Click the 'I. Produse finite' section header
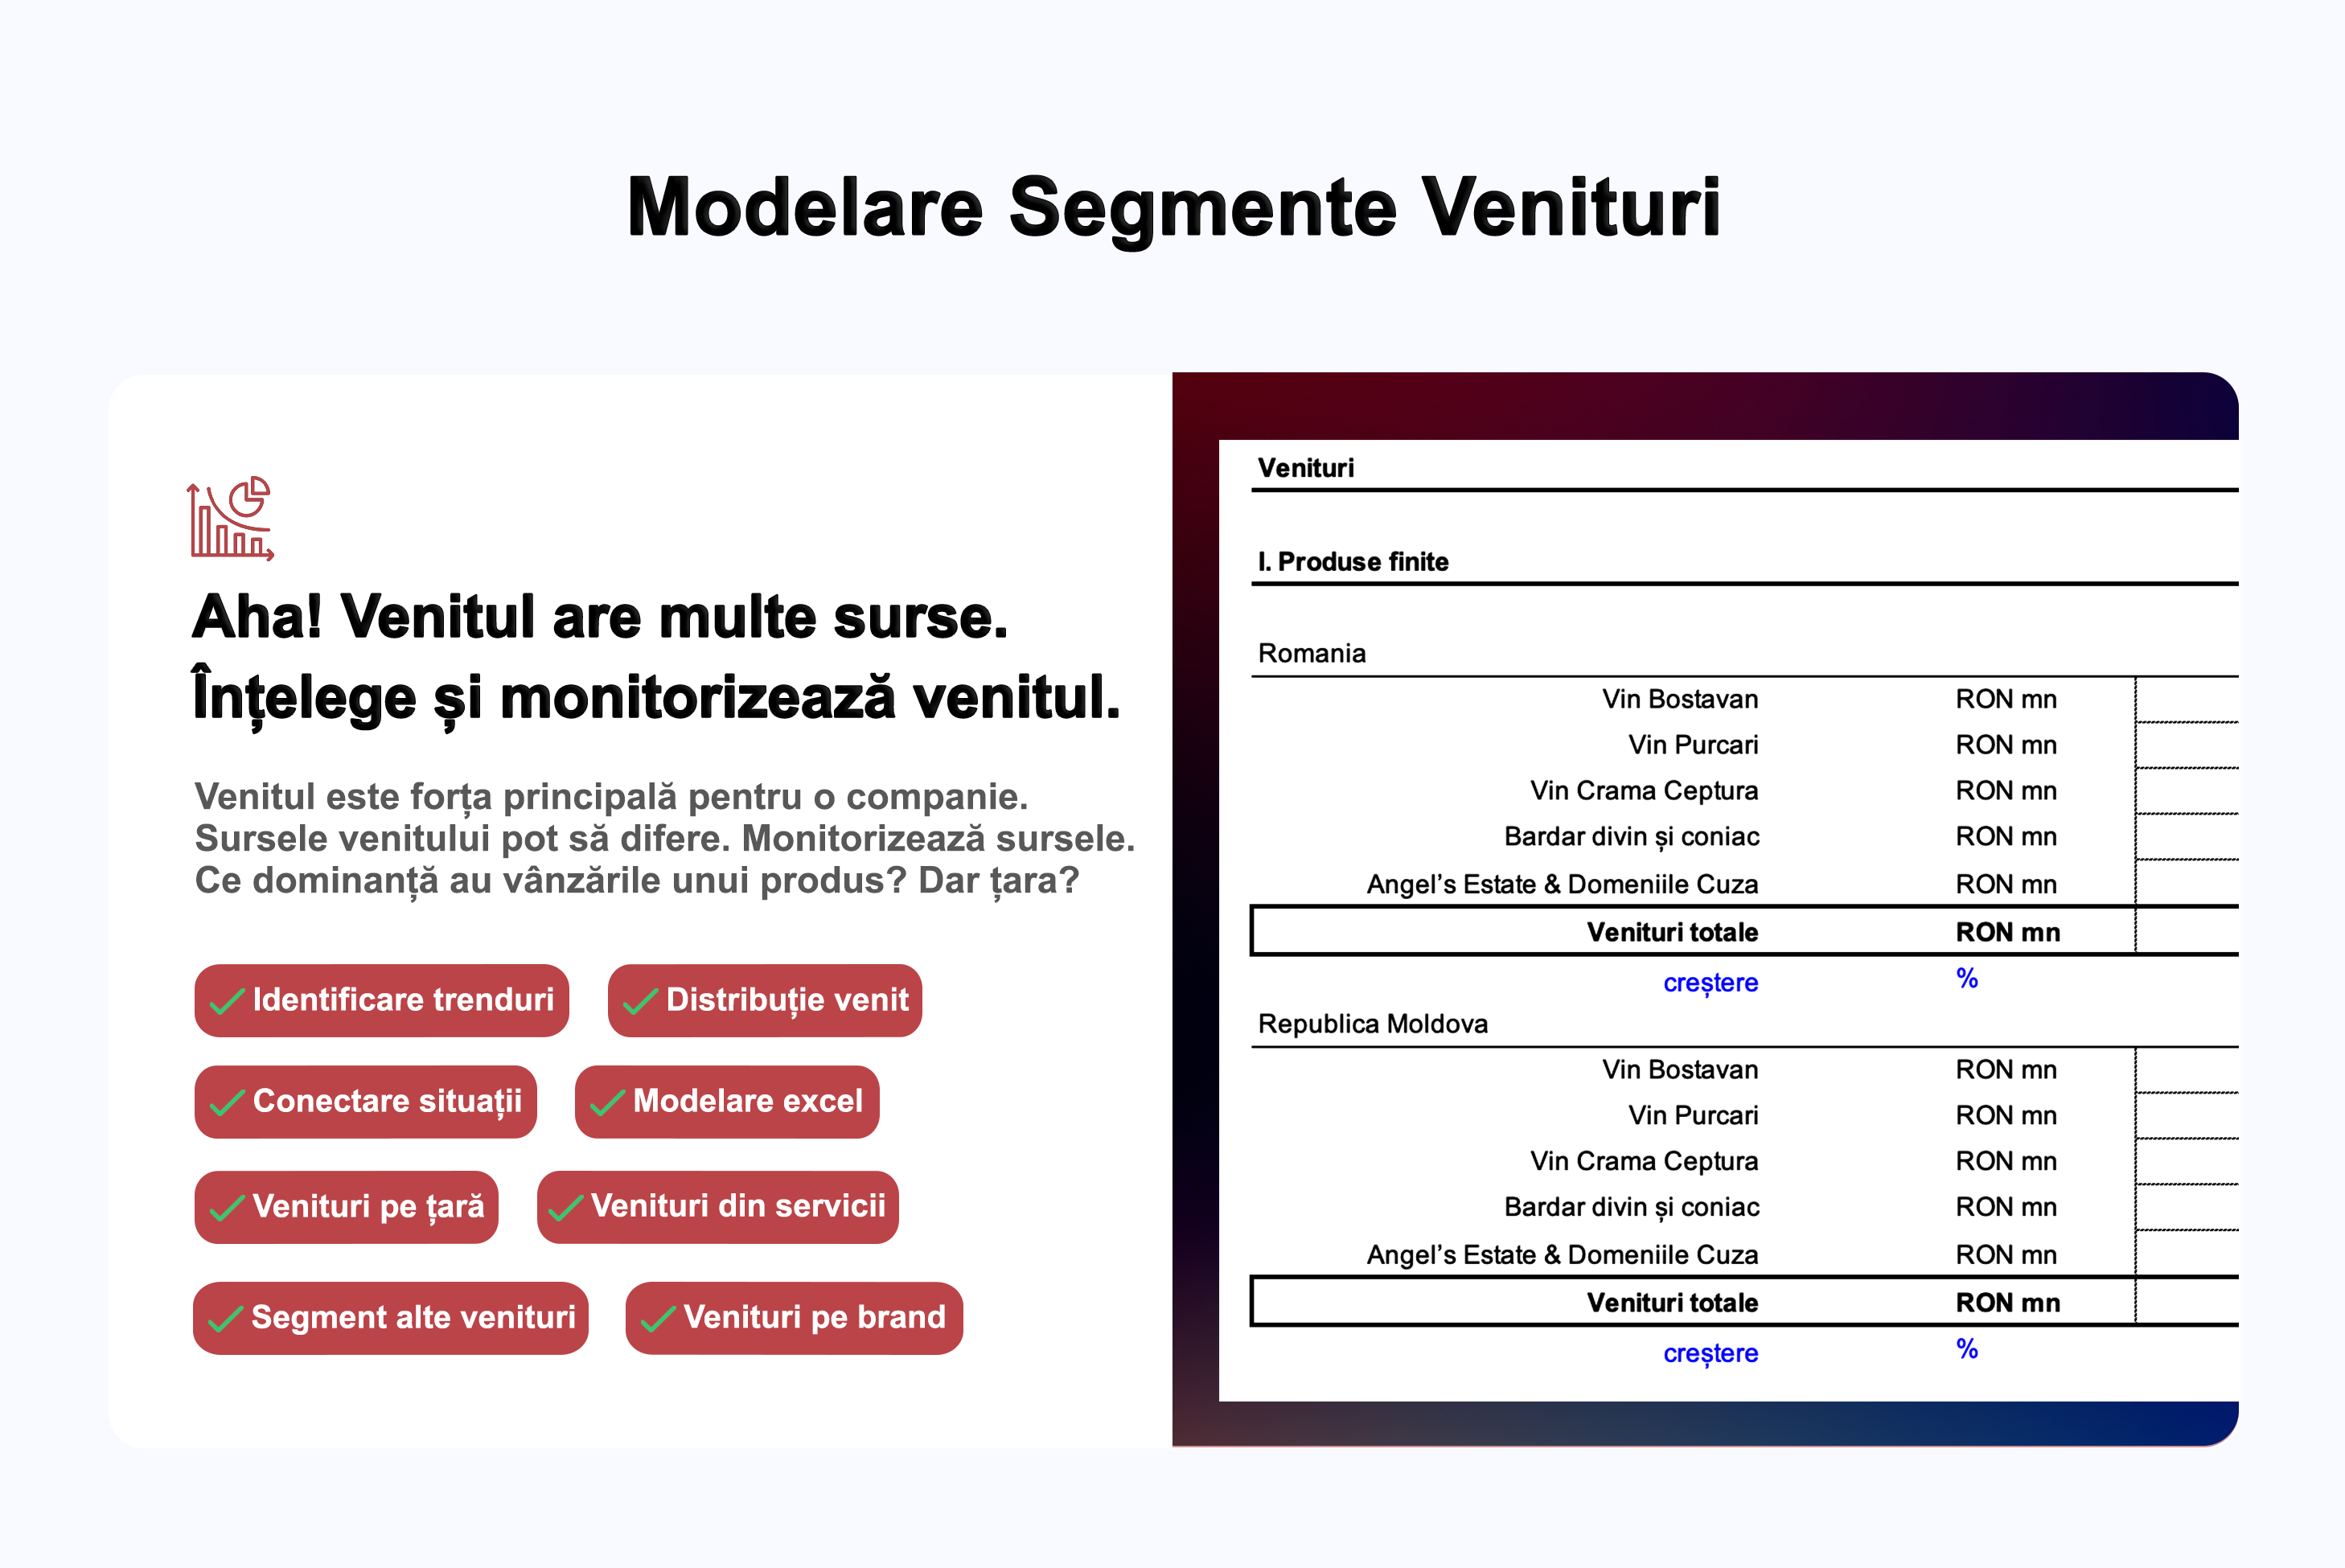Screen dimensions: 2345x1568 pyautogui.click(x=1353, y=562)
